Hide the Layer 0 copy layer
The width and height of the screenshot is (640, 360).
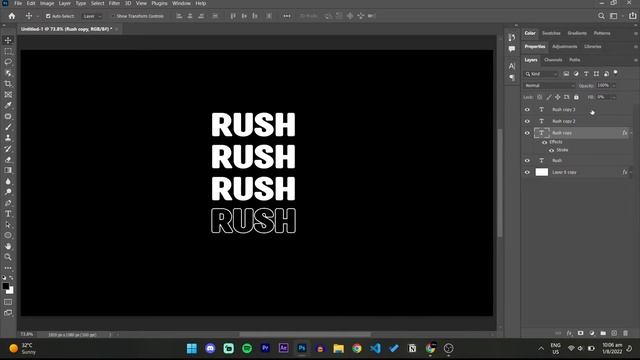coord(527,172)
